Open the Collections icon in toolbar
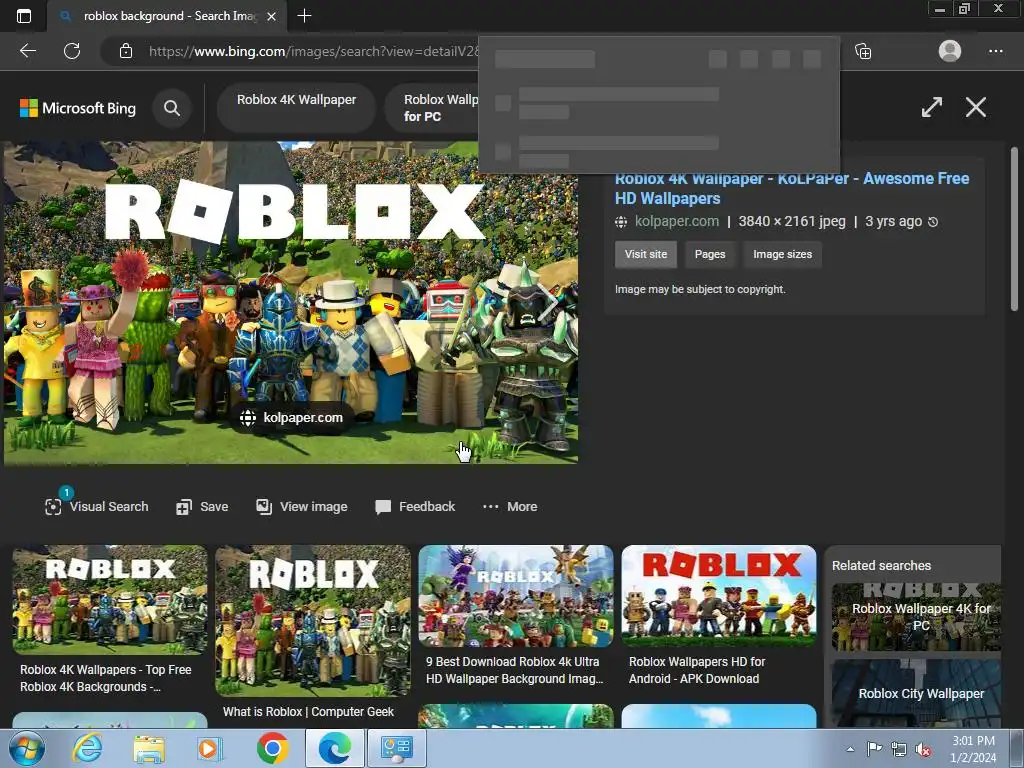Screen dimensions: 1024x768 (x=863, y=51)
